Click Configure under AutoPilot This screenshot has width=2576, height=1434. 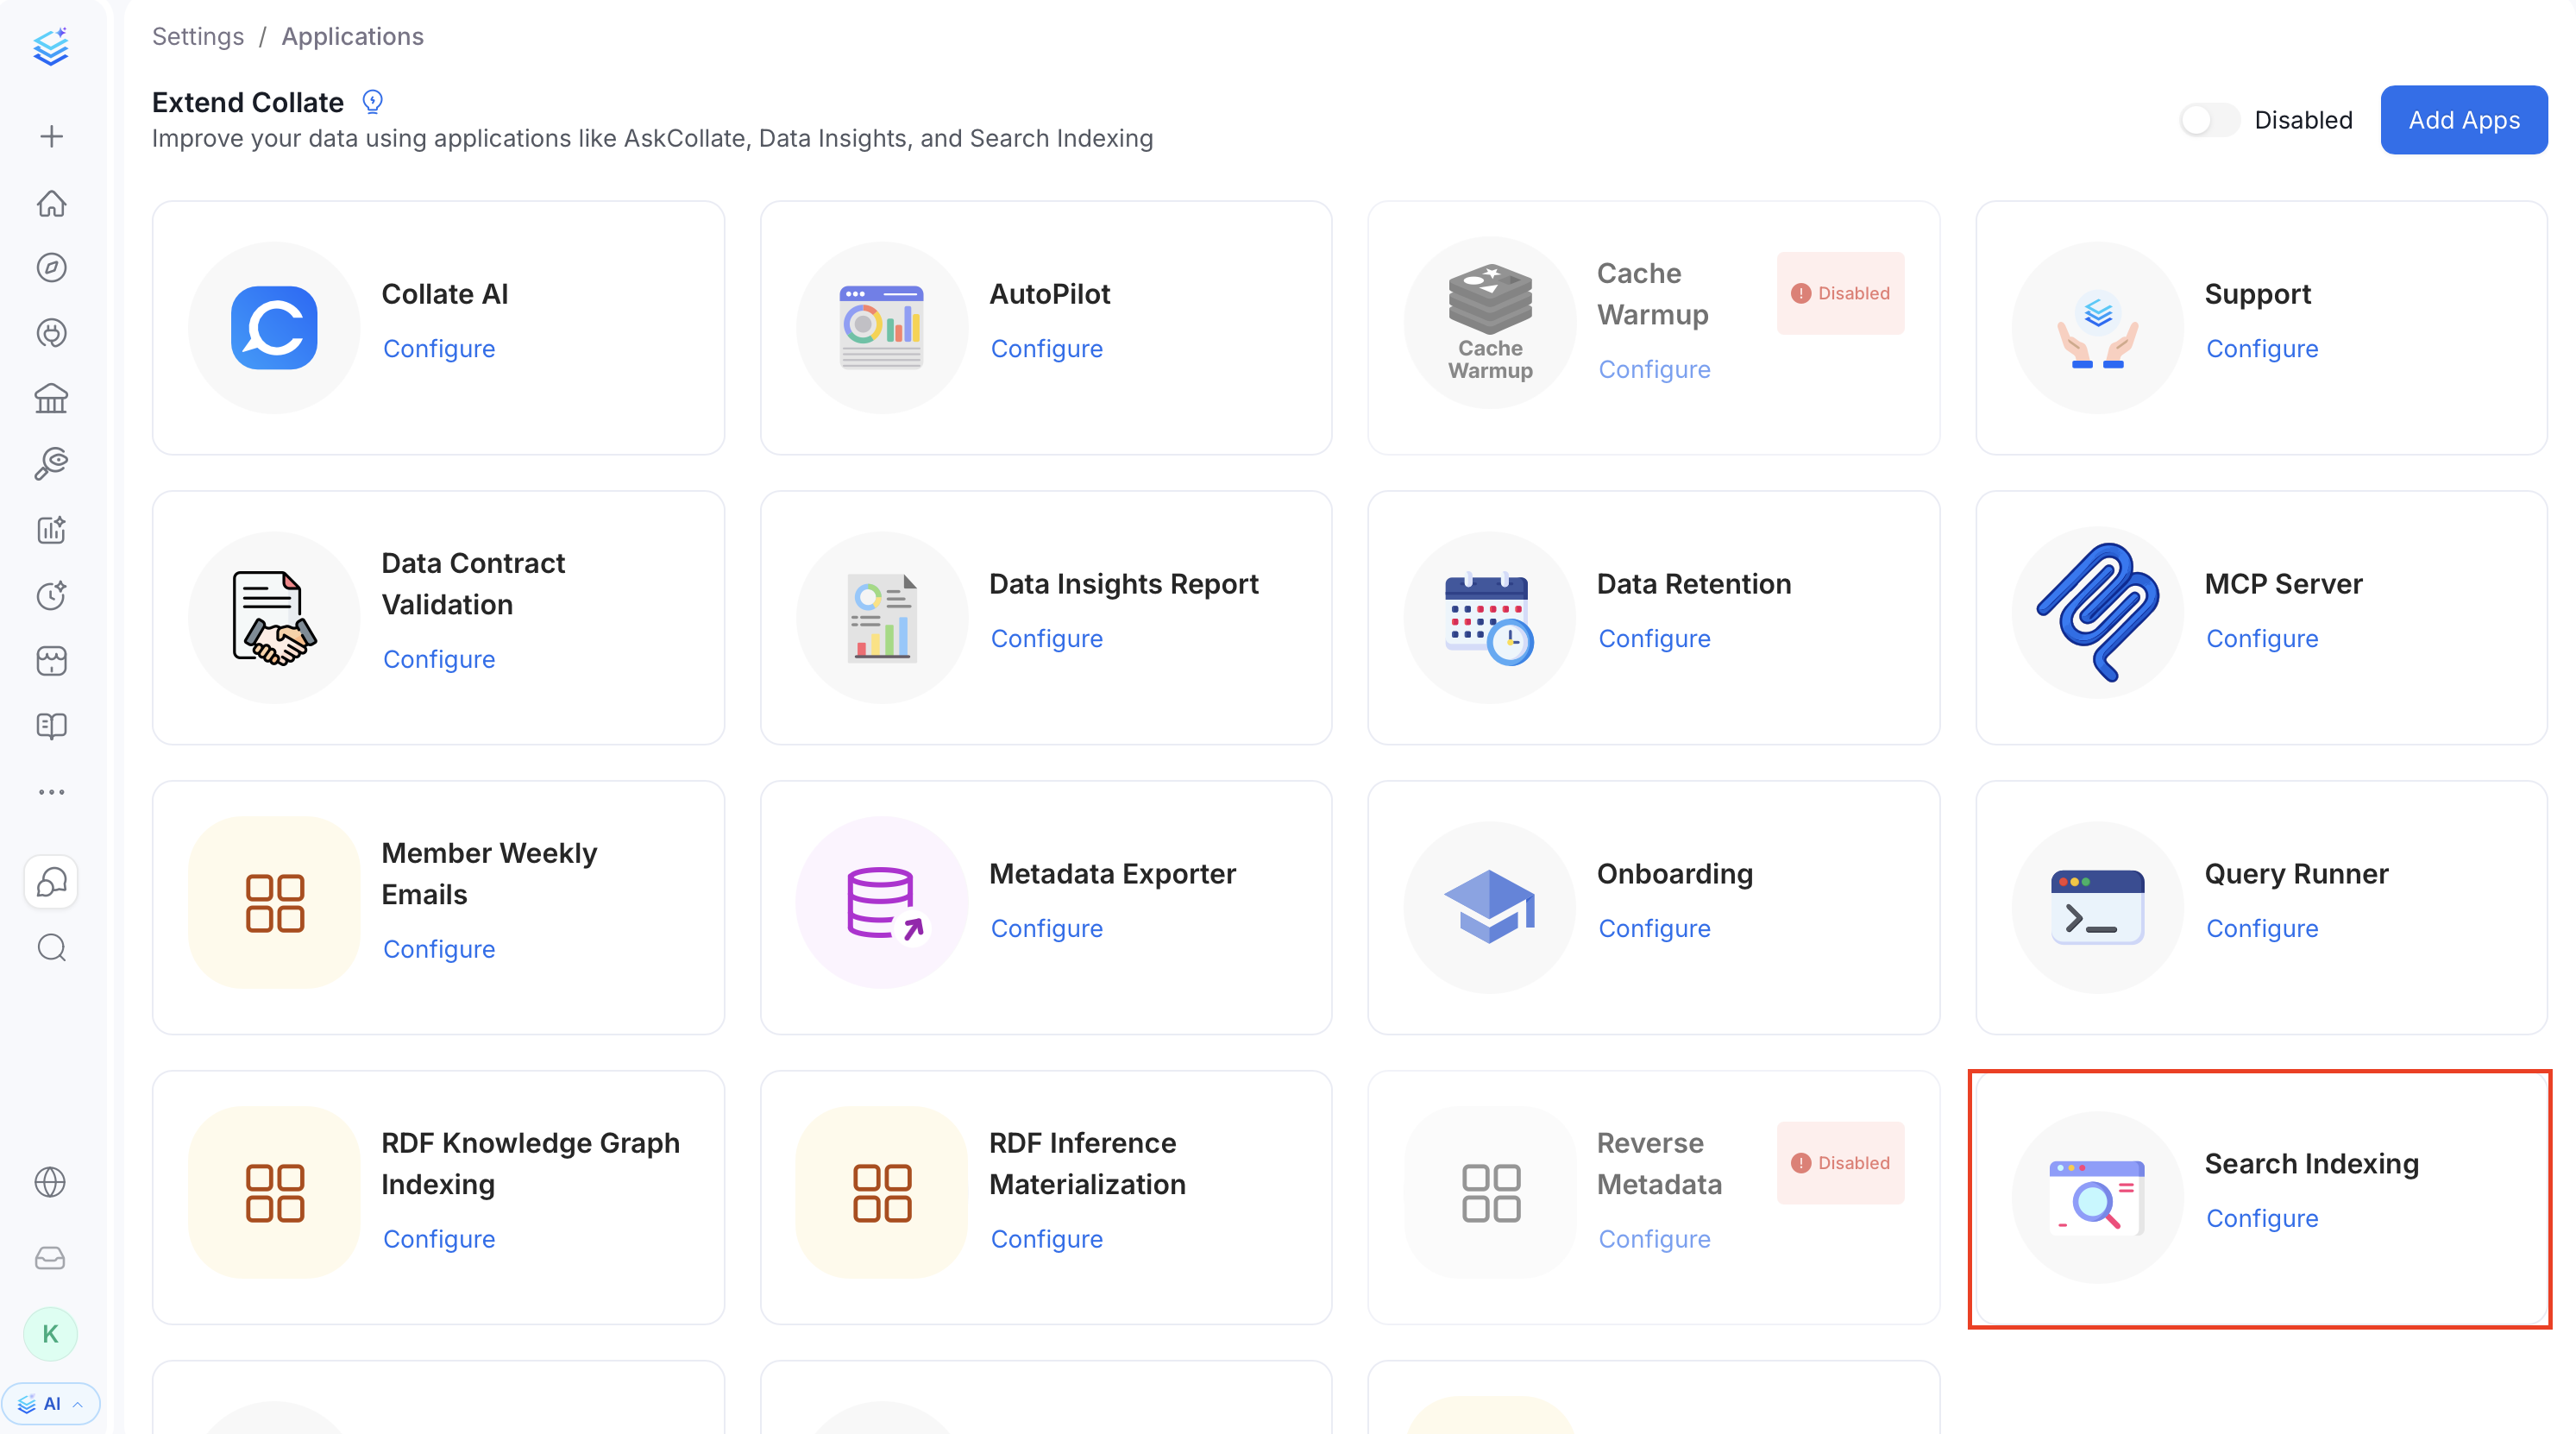click(1046, 349)
